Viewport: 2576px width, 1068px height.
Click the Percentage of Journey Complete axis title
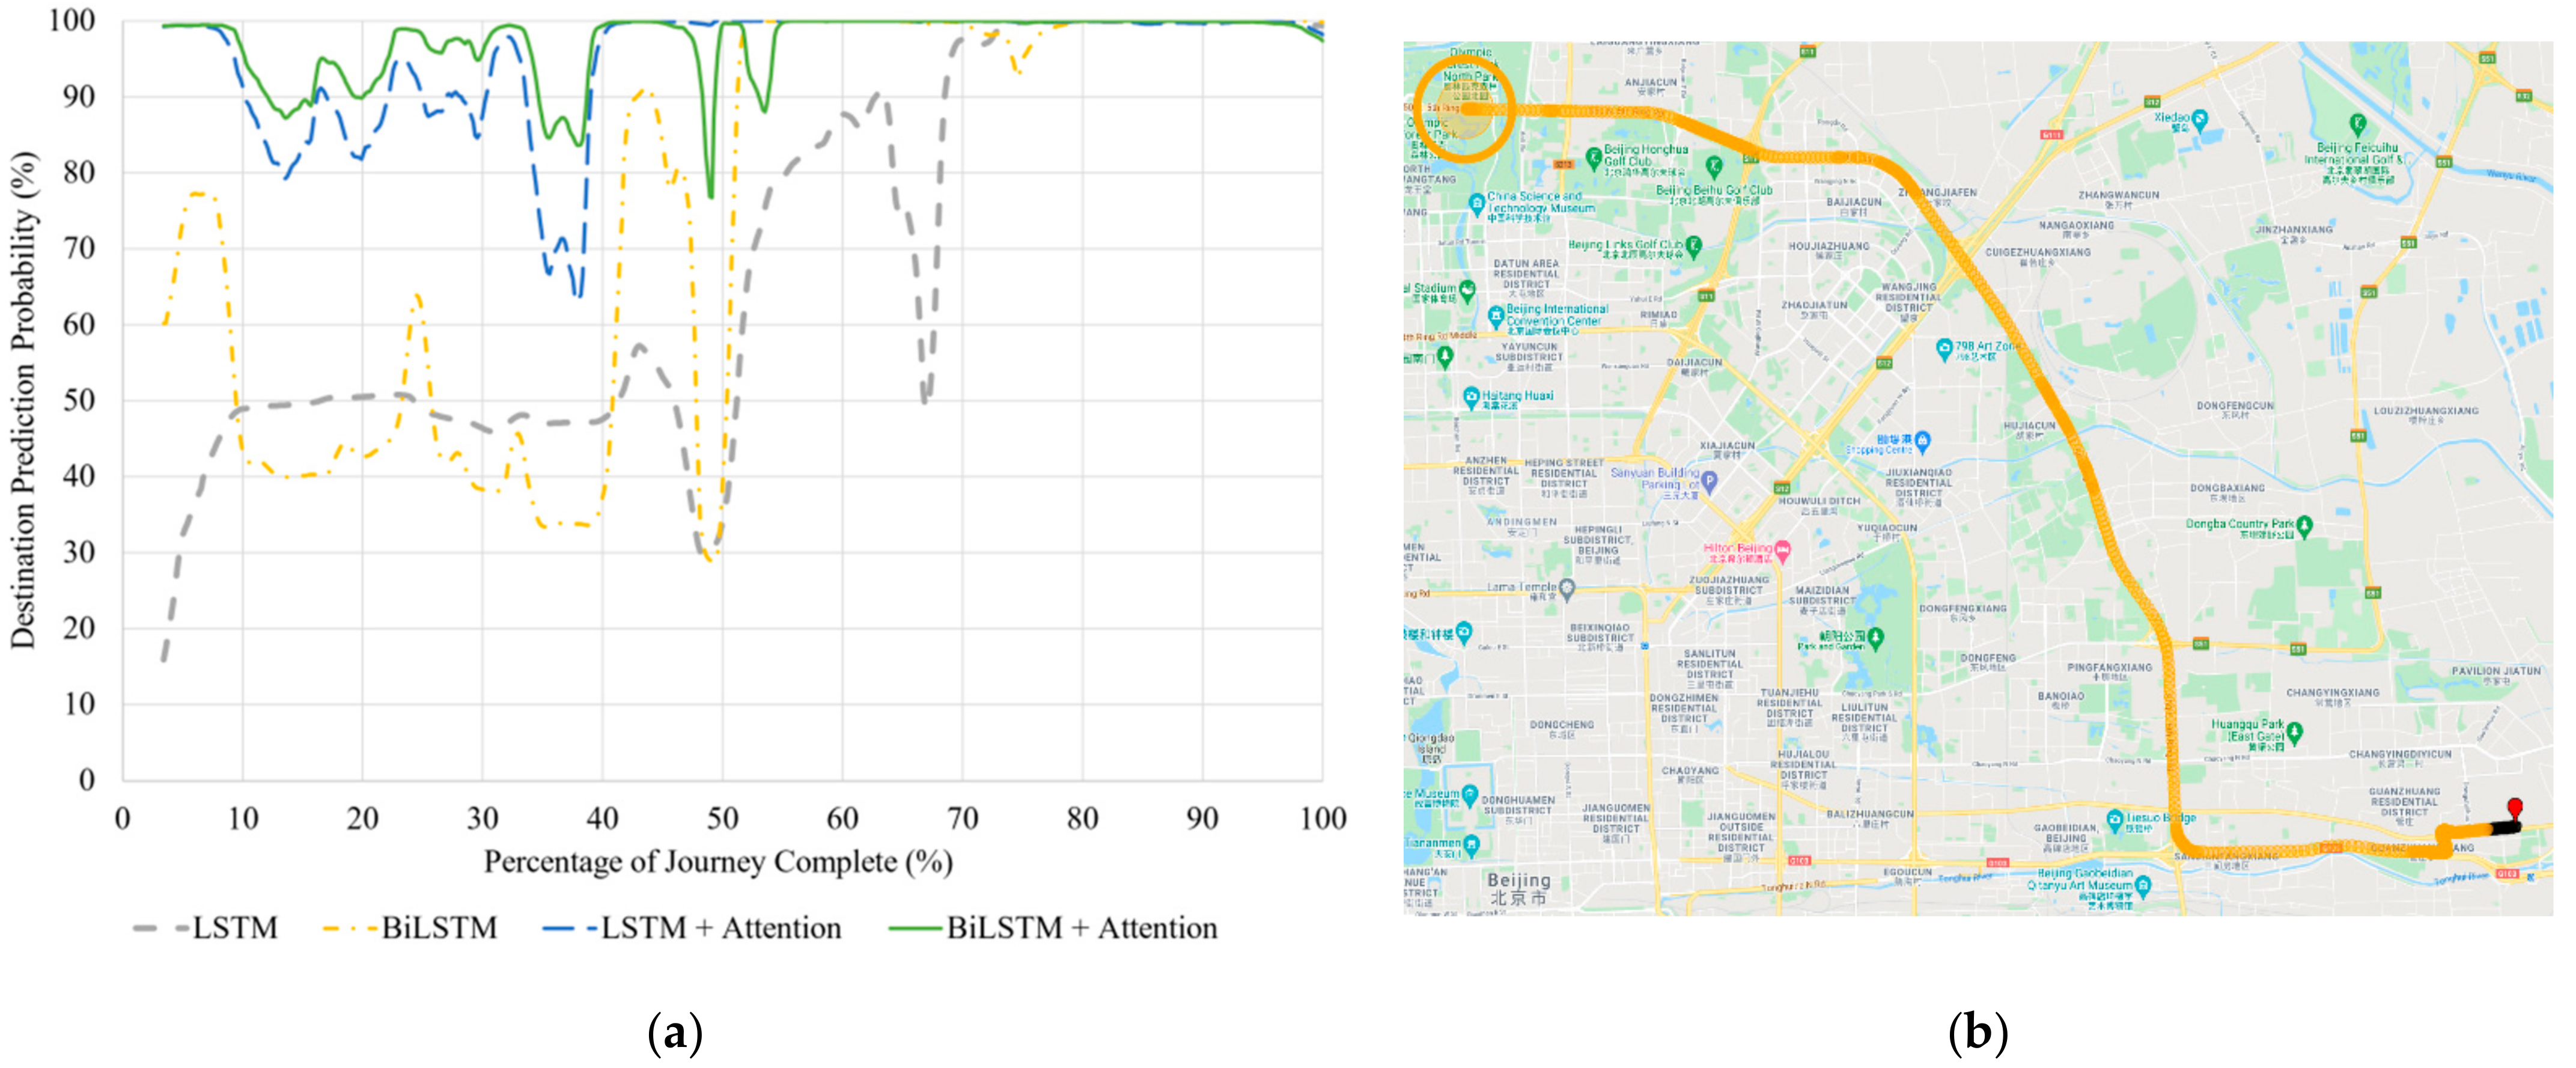pyautogui.click(x=718, y=862)
